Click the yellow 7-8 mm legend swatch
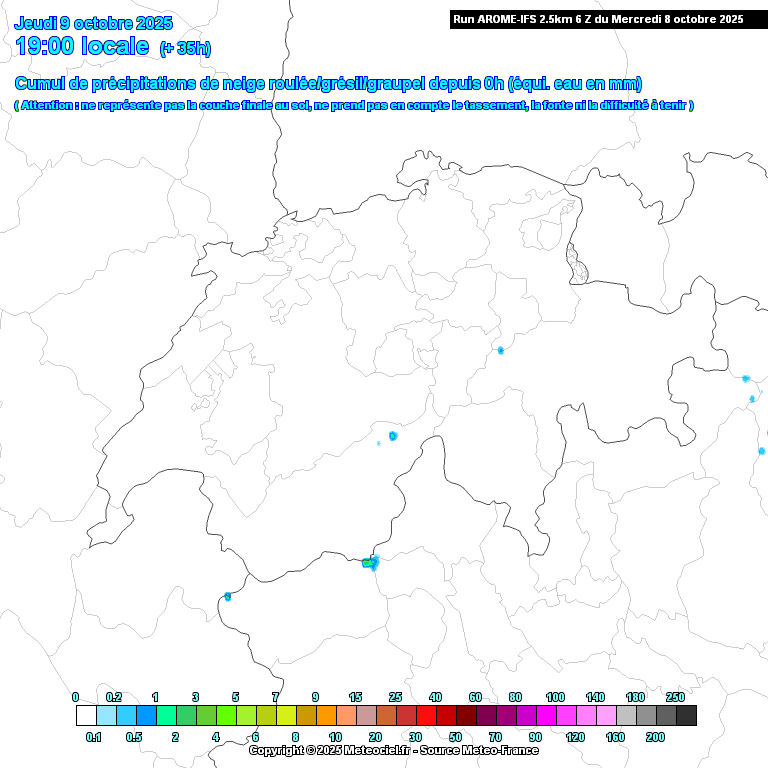Viewport: 768px width, 768px height. tap(286, 715)
